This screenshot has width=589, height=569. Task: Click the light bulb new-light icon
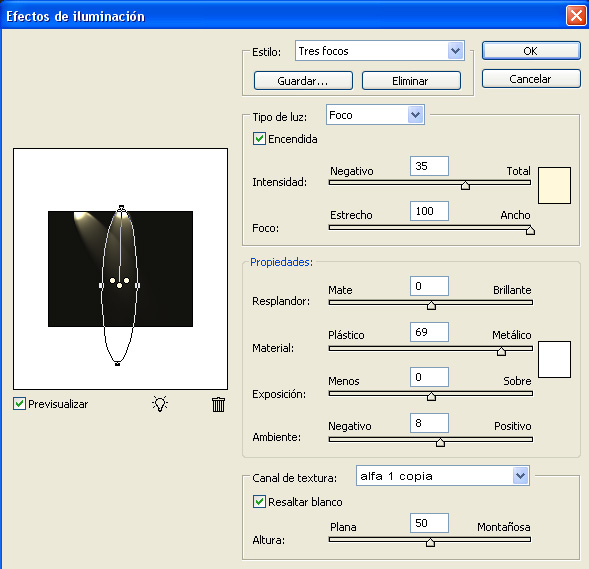pyautogui.click(x=160, y=404)
